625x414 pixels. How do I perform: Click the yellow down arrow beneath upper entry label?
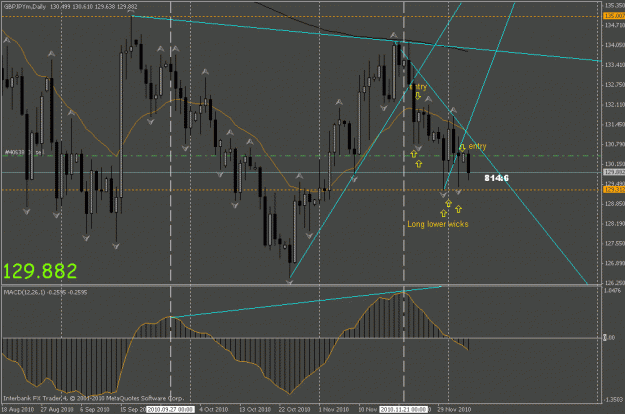tap(417, 96)
